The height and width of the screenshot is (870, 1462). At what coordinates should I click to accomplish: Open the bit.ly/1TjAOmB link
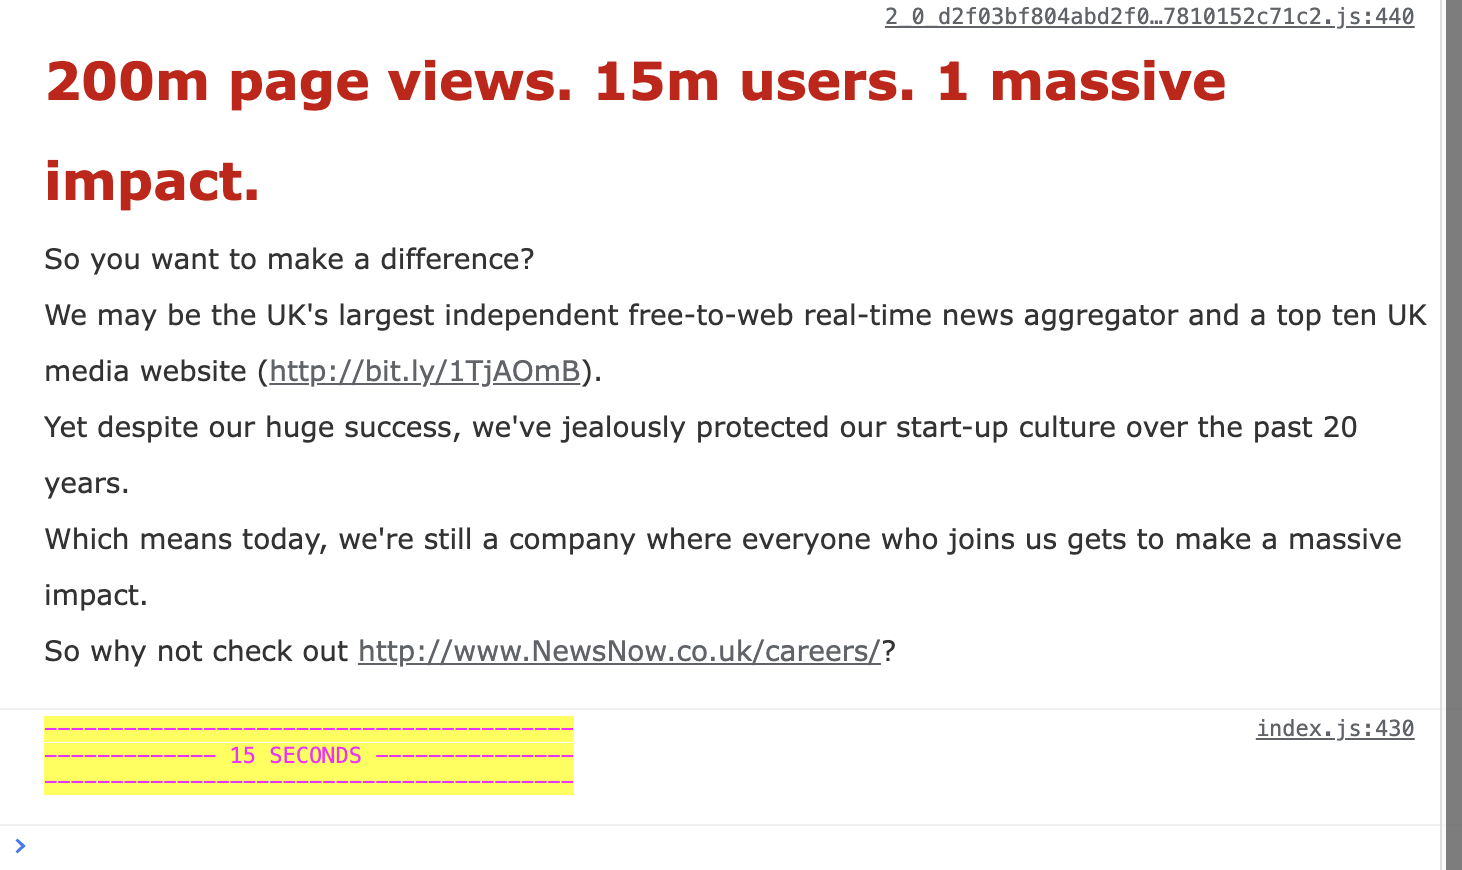[x=425, y=371]
